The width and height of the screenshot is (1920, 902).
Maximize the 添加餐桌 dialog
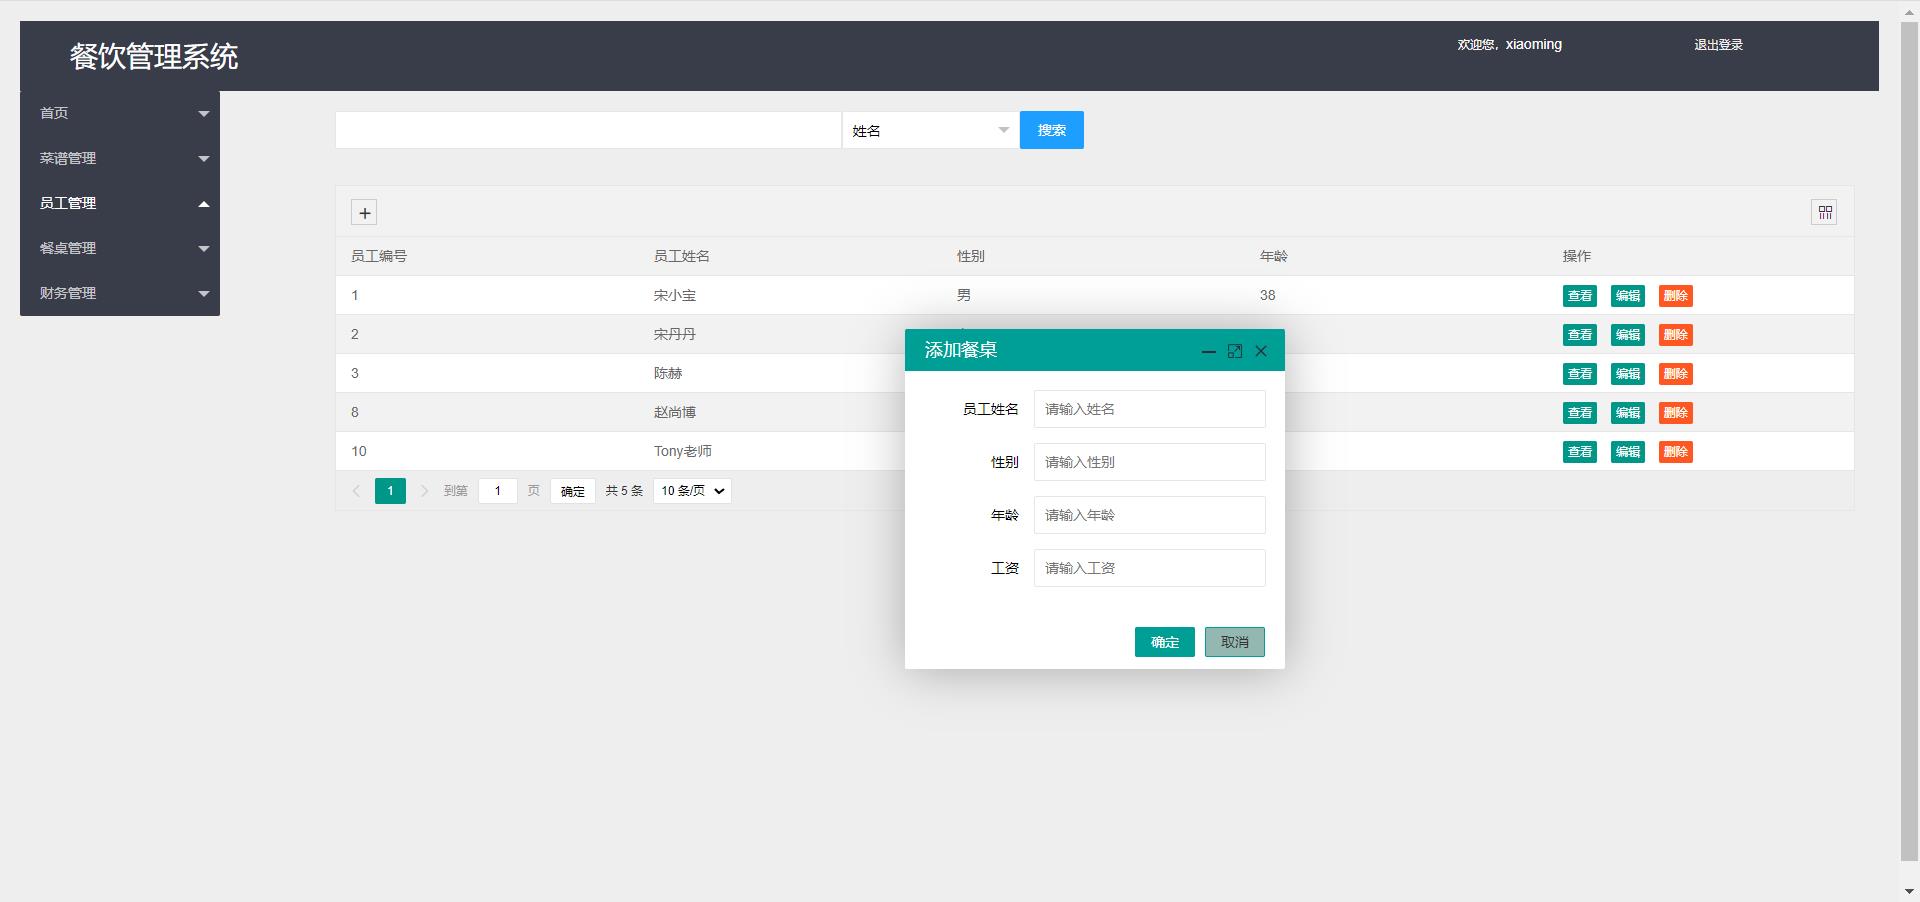(x=1235, y=351)
